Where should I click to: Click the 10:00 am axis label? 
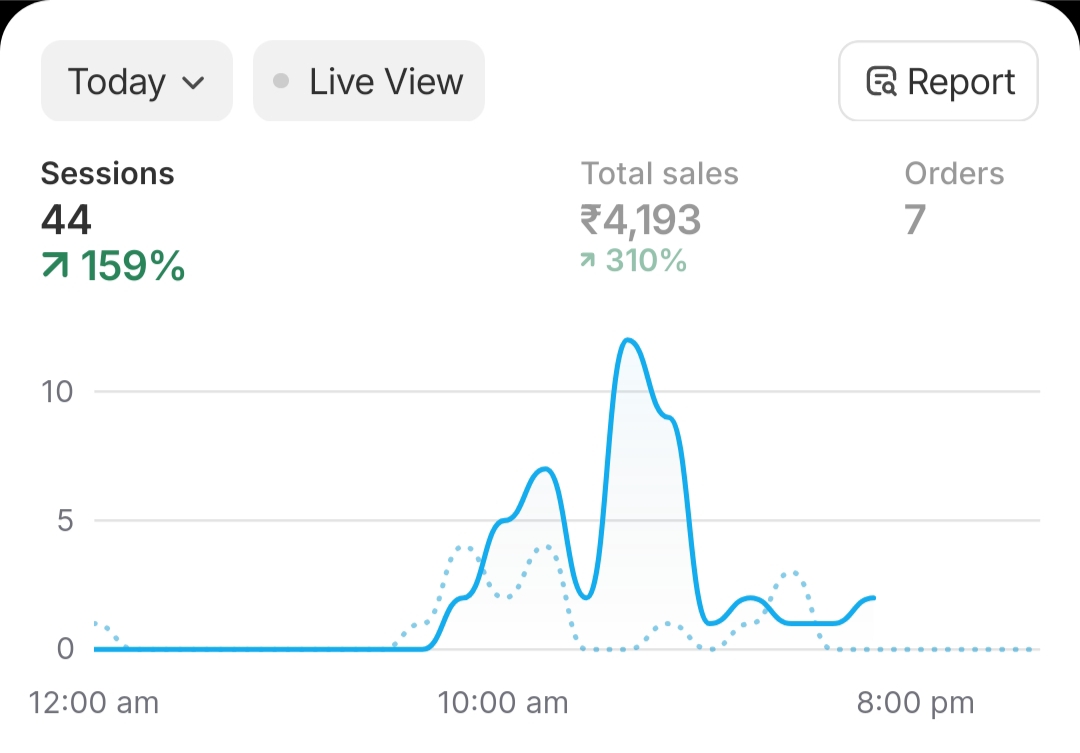(503, 703)
